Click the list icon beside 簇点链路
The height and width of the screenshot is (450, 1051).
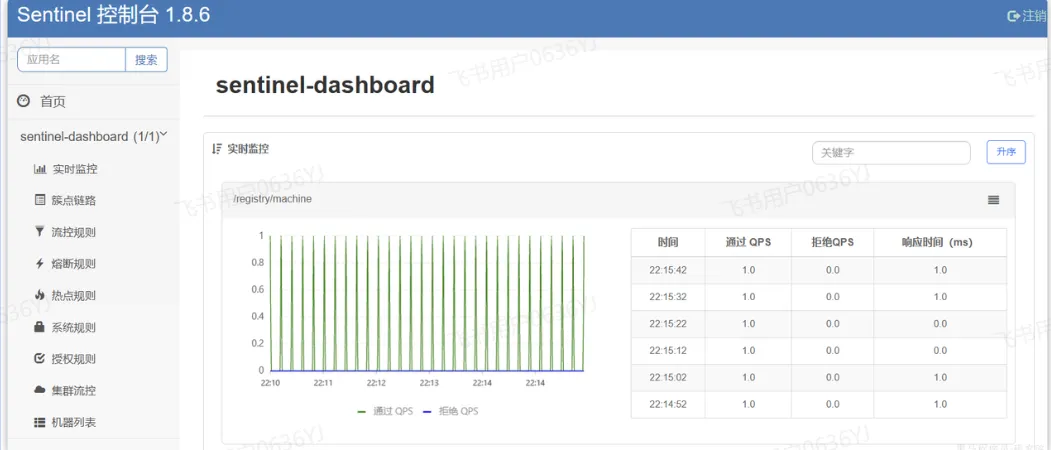point(40,201)
